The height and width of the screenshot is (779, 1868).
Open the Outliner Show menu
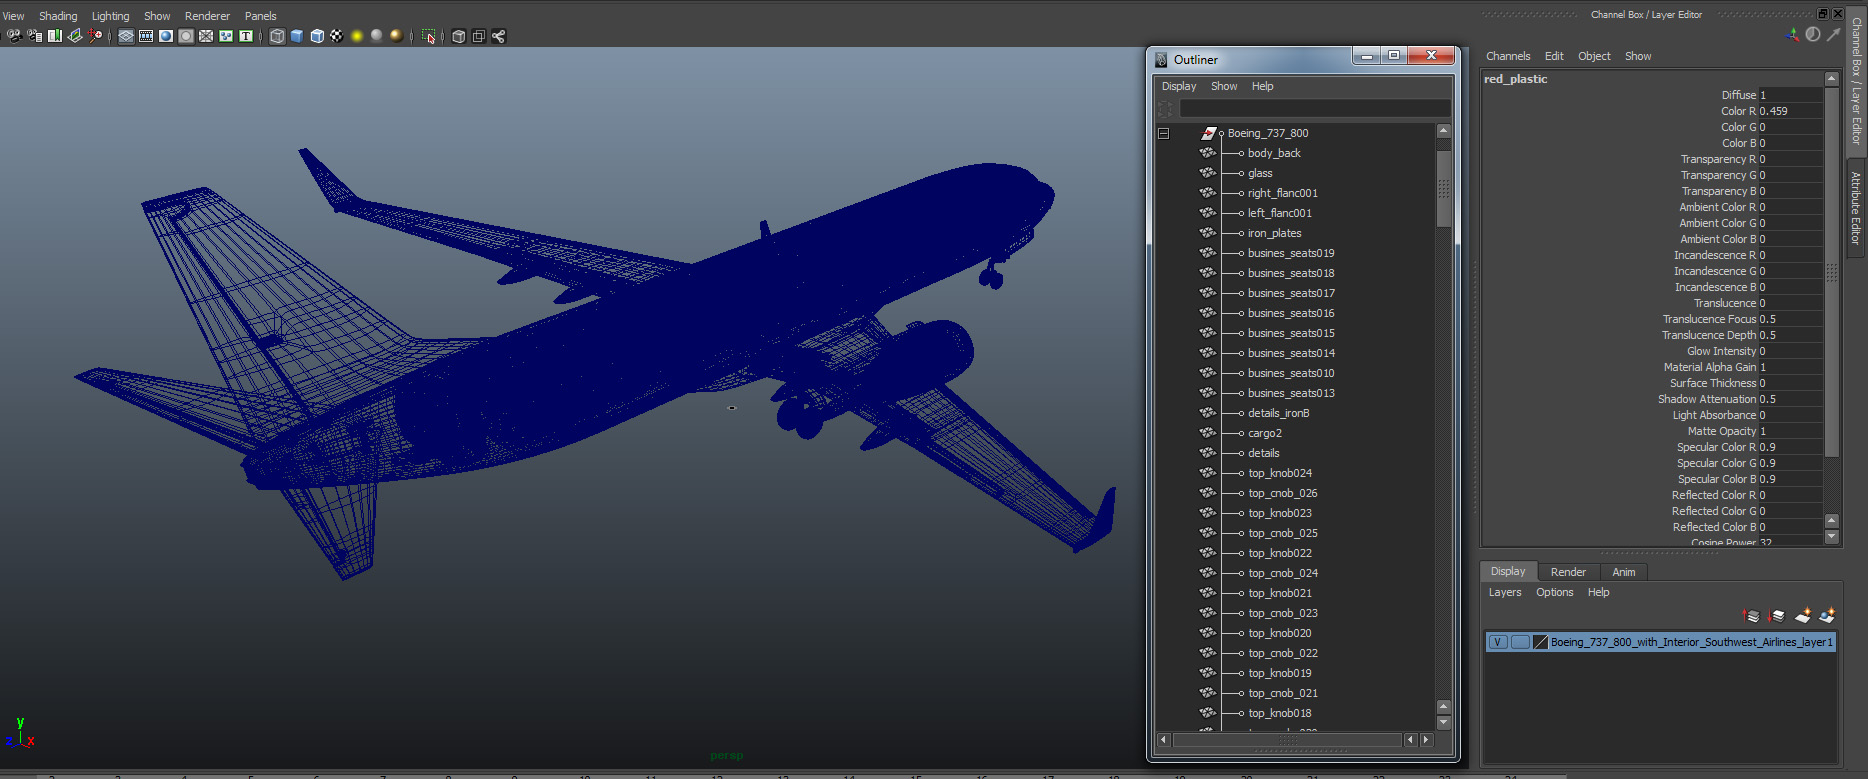tap(1224, 86)
